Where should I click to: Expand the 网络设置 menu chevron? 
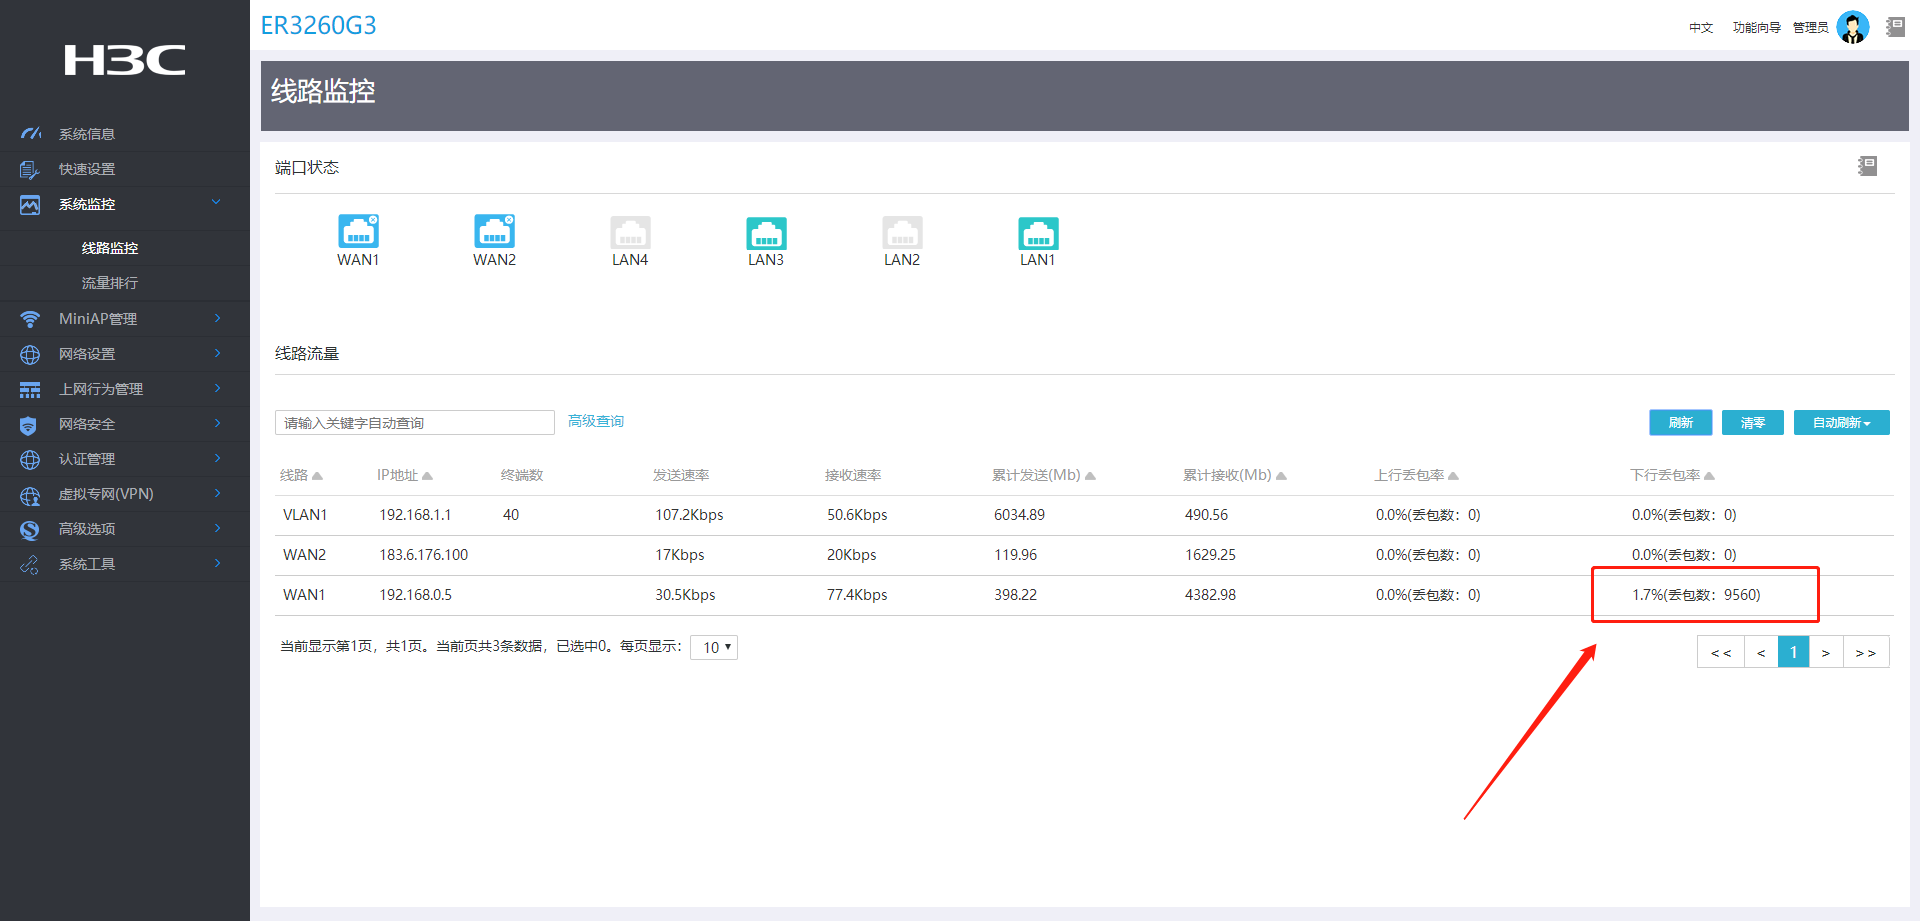click(x=217, y=353)
